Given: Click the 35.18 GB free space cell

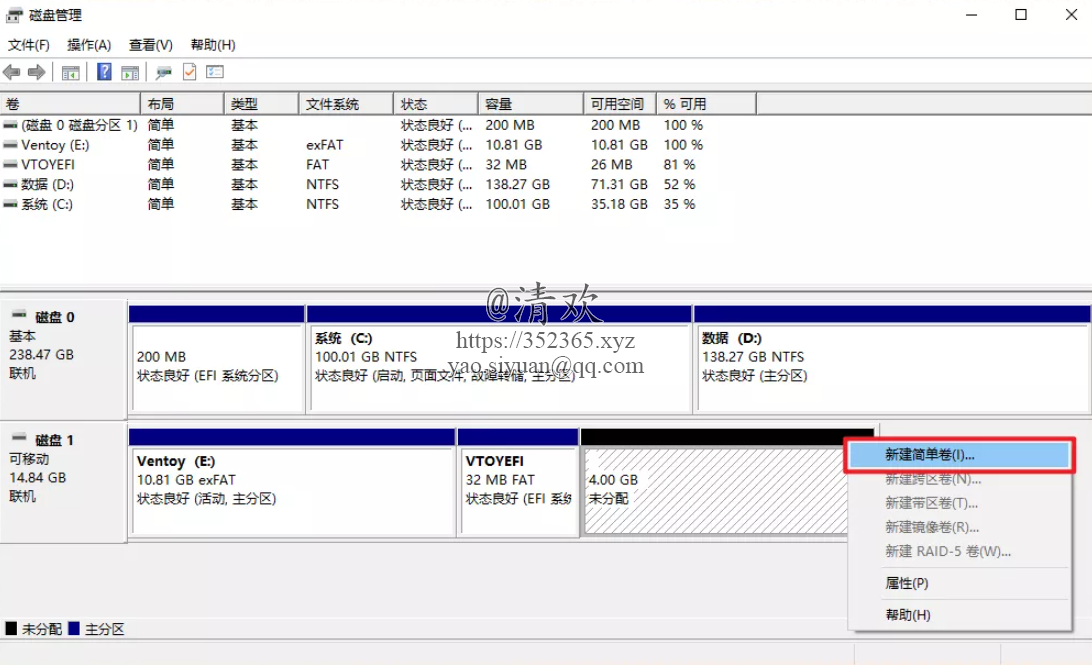Looking at the screenshot, I should point(619,204).
